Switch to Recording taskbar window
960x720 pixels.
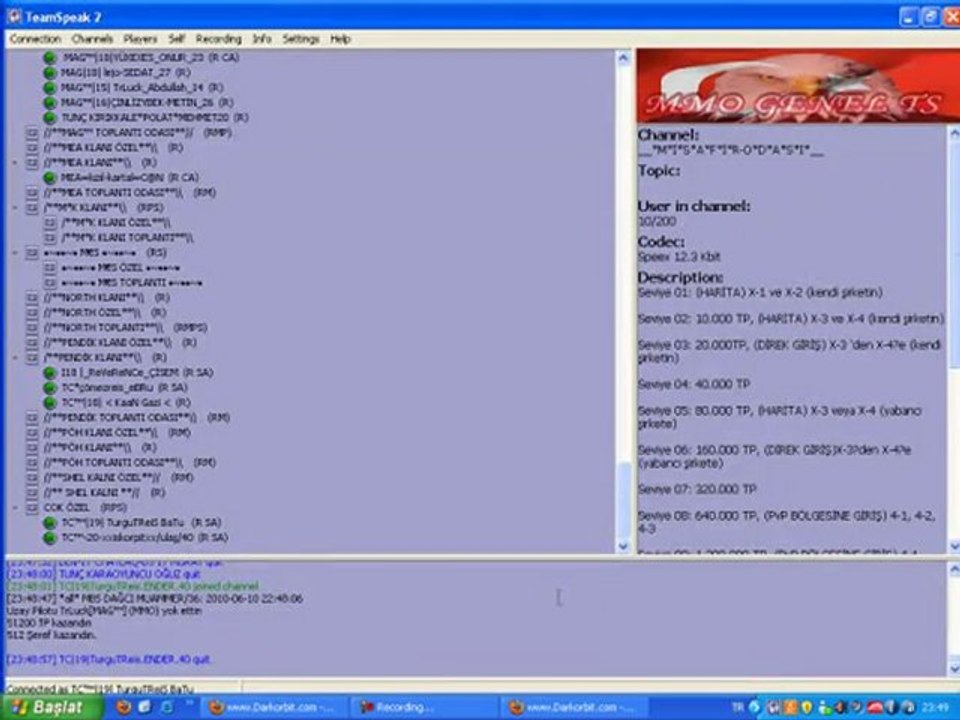(x=422, y=707)
